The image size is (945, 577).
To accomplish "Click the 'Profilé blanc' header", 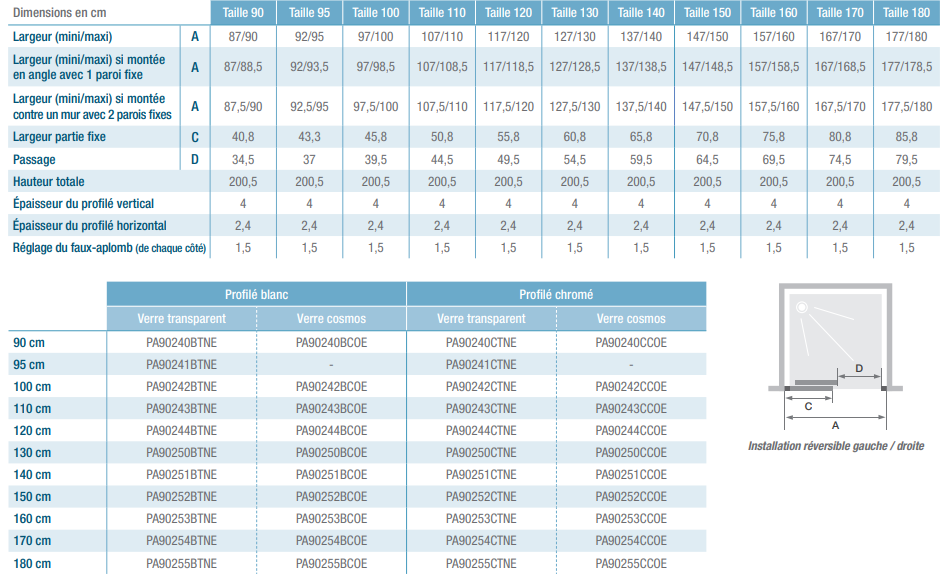I will tap(256, 294).
